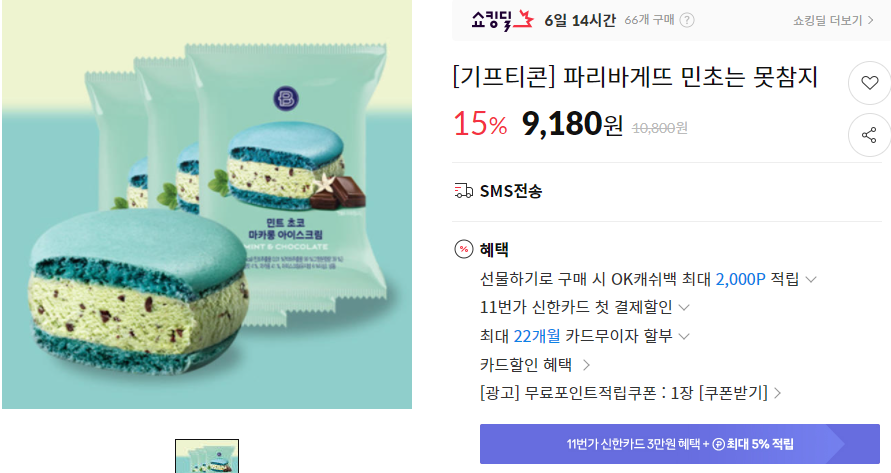Click the question mark help icon
The width and height of the screenshot is (891, 473).
point(686,20)
